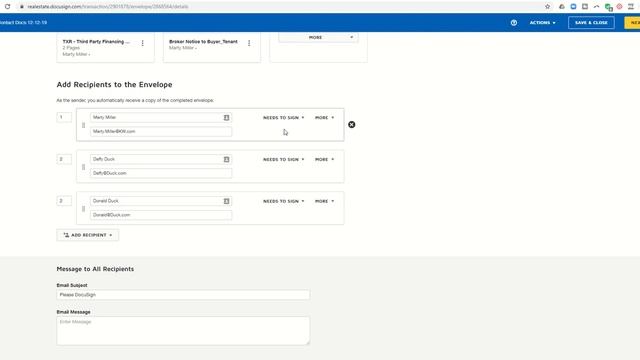
Task: Expand the More dropdown in documents area
Action: tap(318, 37)
